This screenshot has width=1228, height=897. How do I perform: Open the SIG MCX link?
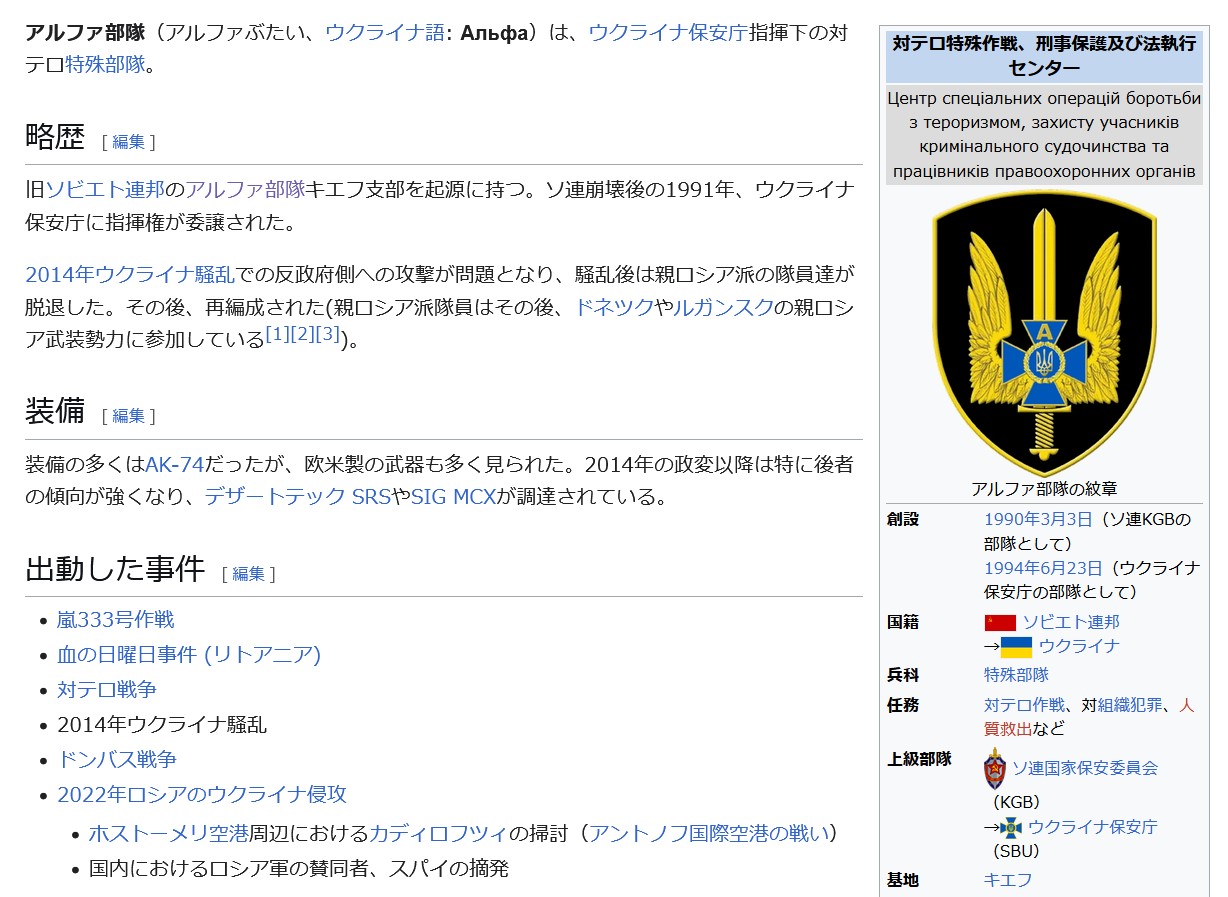click(x=453, y=497)
